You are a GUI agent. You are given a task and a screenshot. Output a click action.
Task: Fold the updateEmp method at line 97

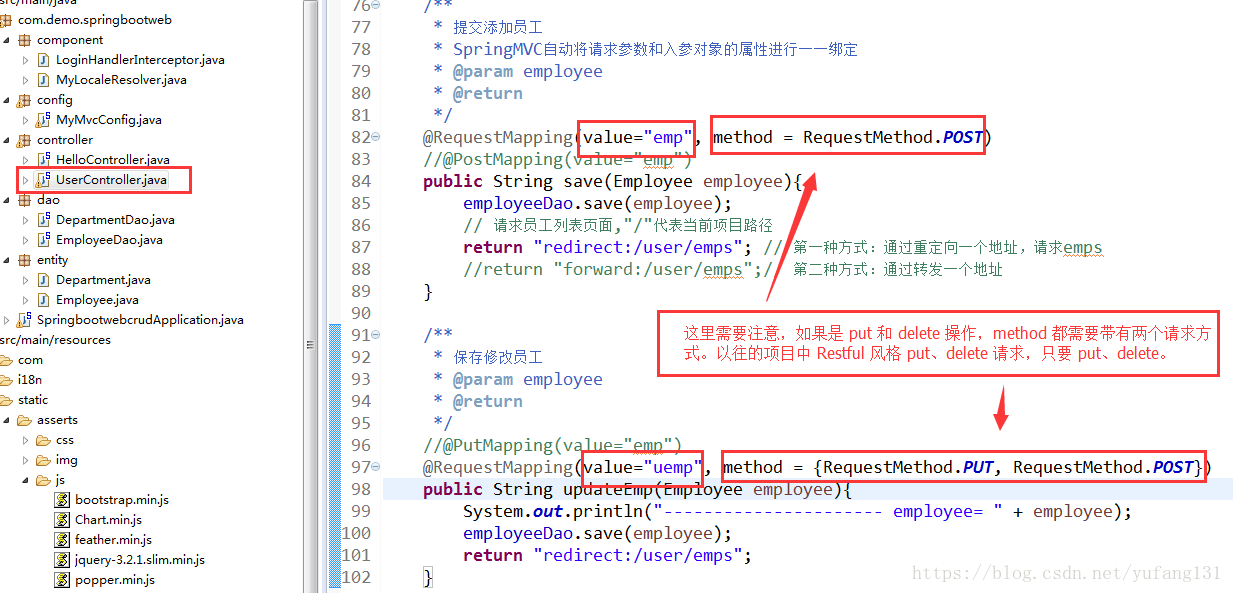click(375, 468)
